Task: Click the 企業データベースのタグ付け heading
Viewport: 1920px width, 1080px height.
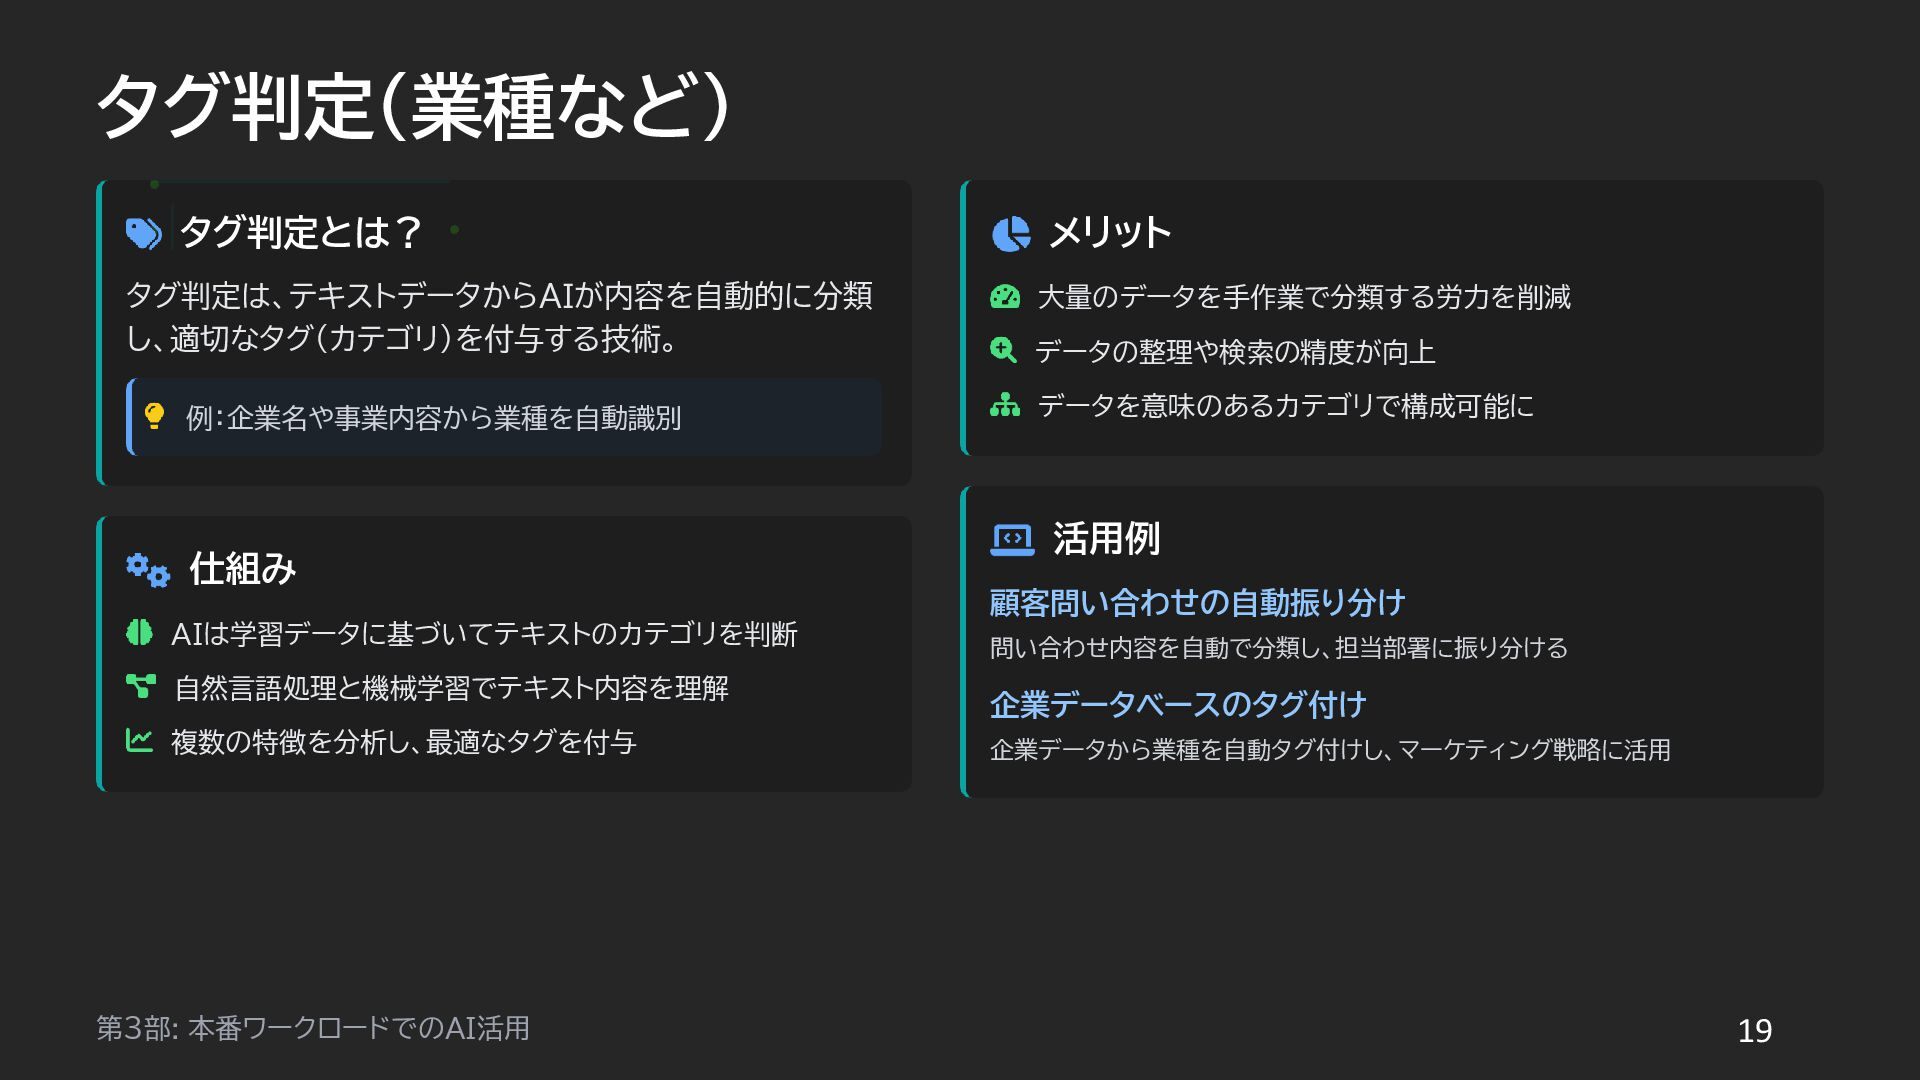Action: (x=1177, y=704)
